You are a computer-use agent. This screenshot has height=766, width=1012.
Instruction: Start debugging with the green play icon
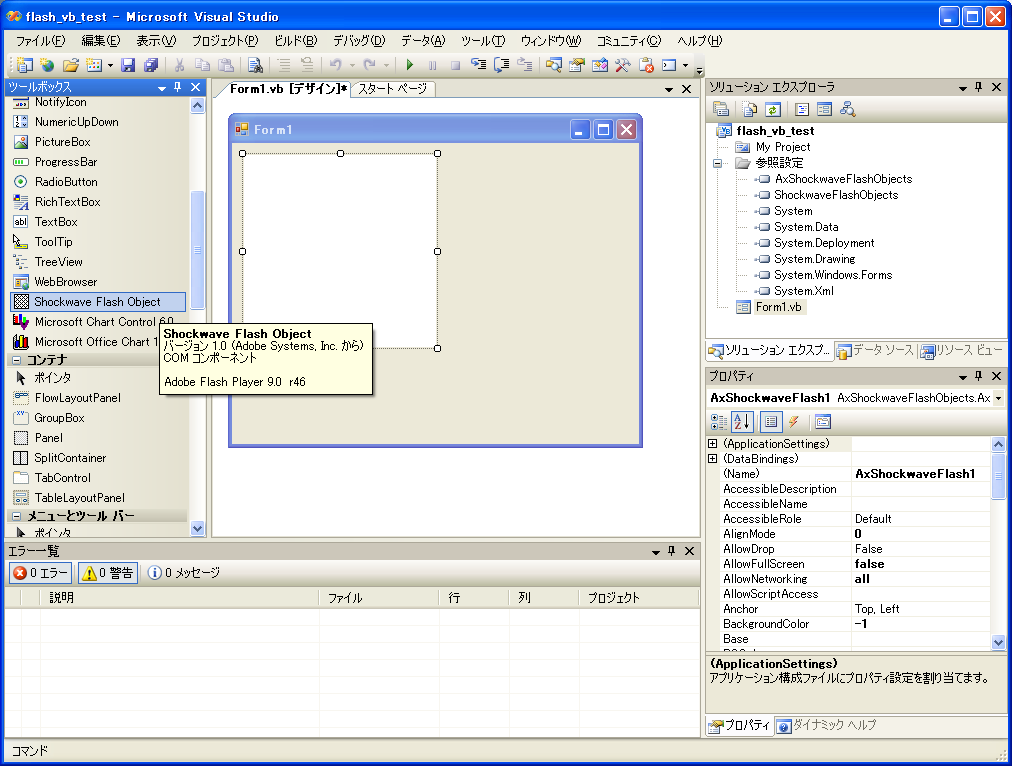409,65
